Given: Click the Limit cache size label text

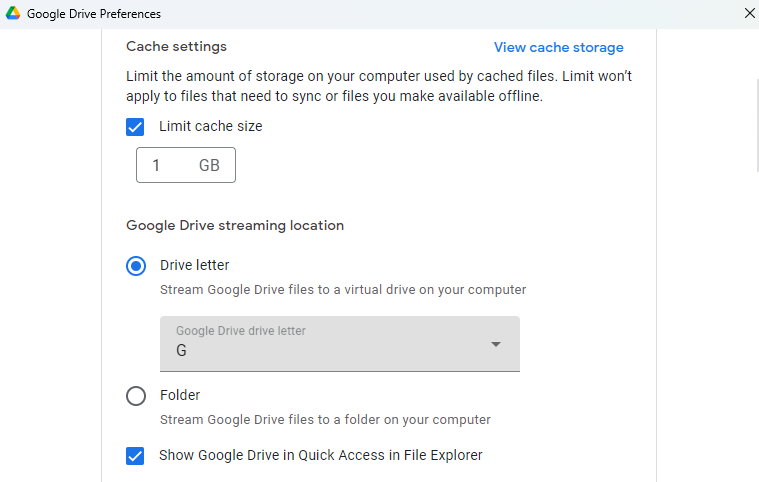Looking at the screenshot, I should coord(211,127).
